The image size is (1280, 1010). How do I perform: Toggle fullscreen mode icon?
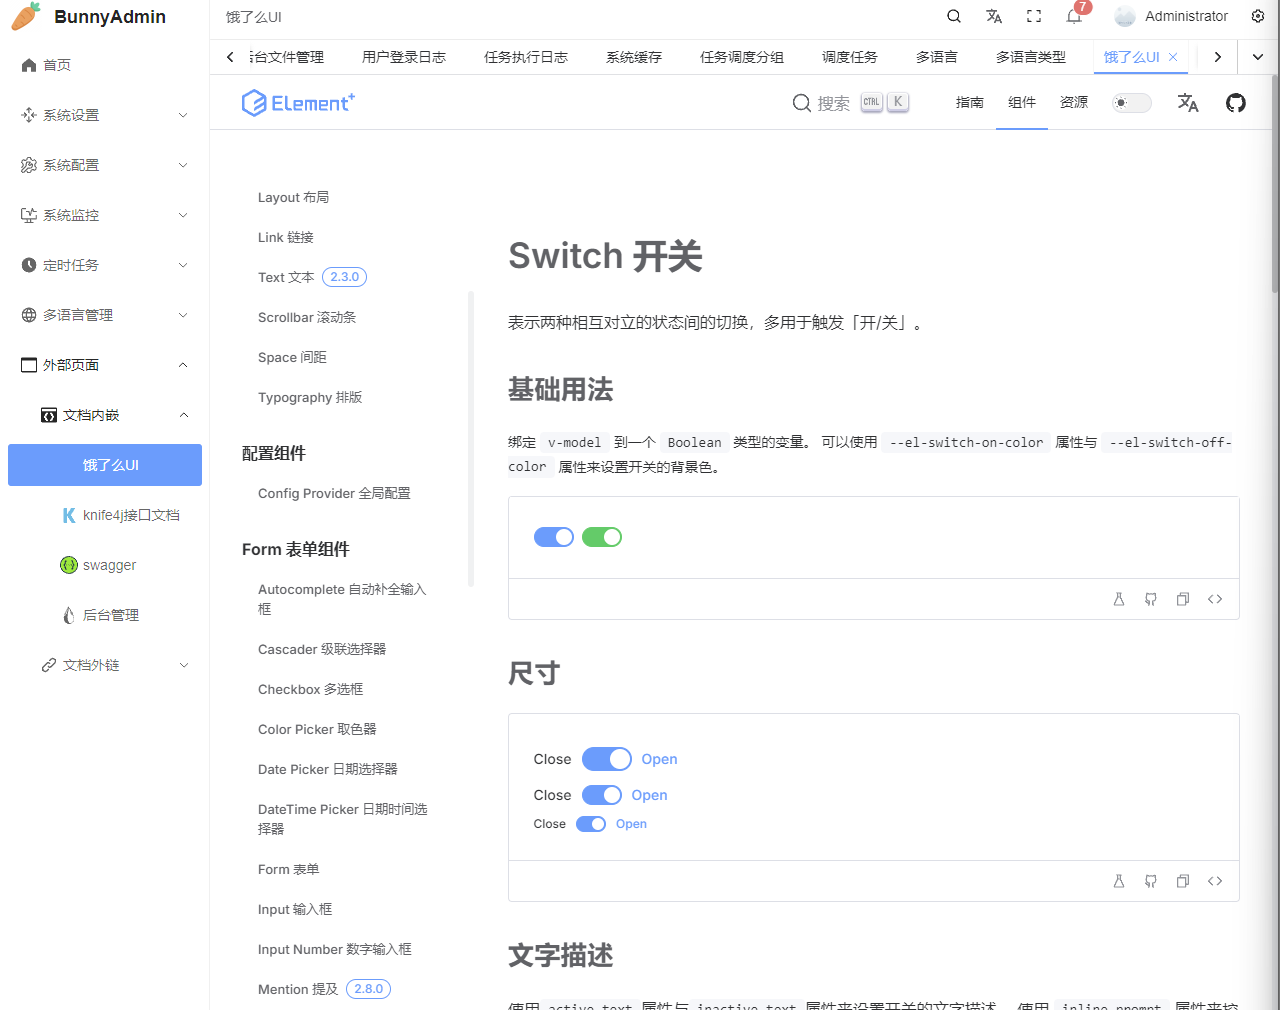[1034, 16]
